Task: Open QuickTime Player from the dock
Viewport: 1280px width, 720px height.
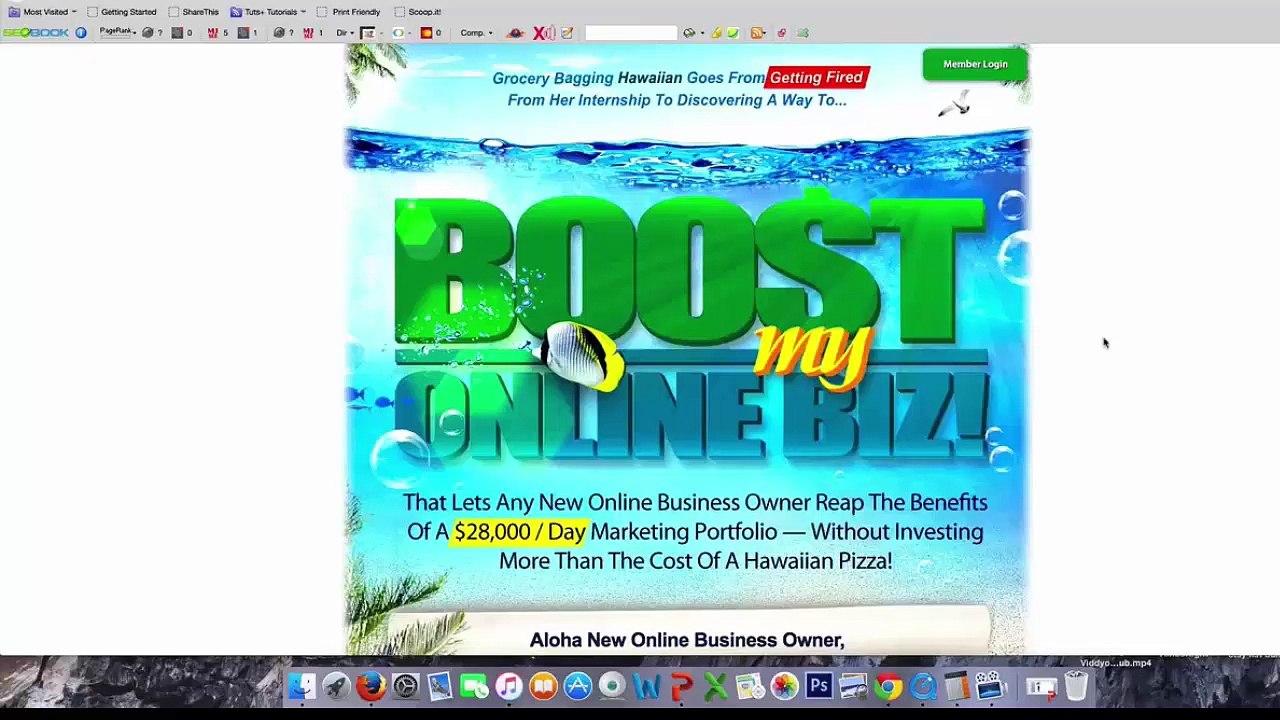Action: [x=922, y=686]
